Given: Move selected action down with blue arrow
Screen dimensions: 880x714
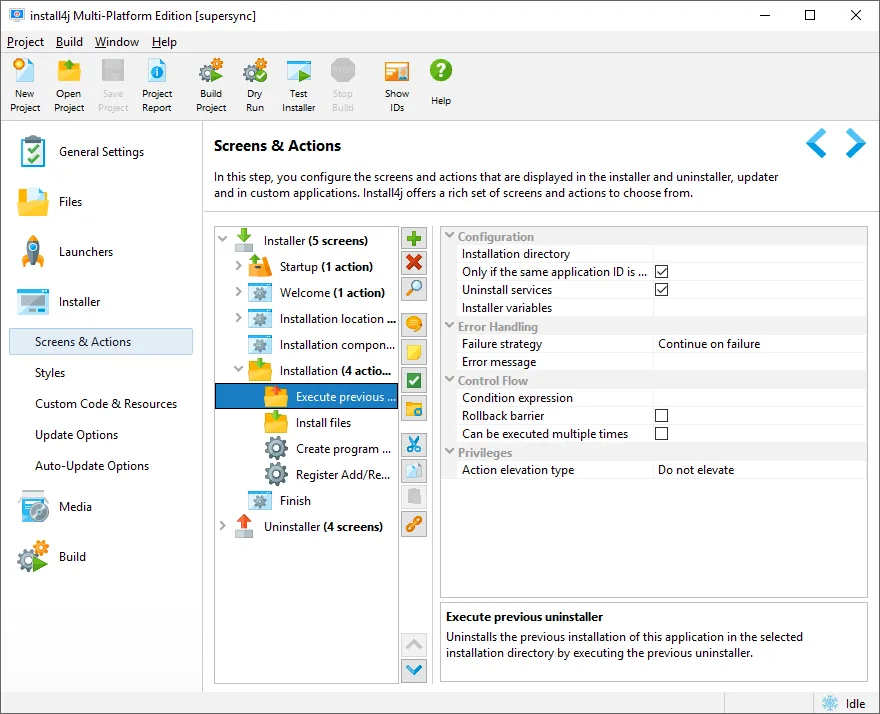Looking at the screenshot, I should tap(414, 670).
